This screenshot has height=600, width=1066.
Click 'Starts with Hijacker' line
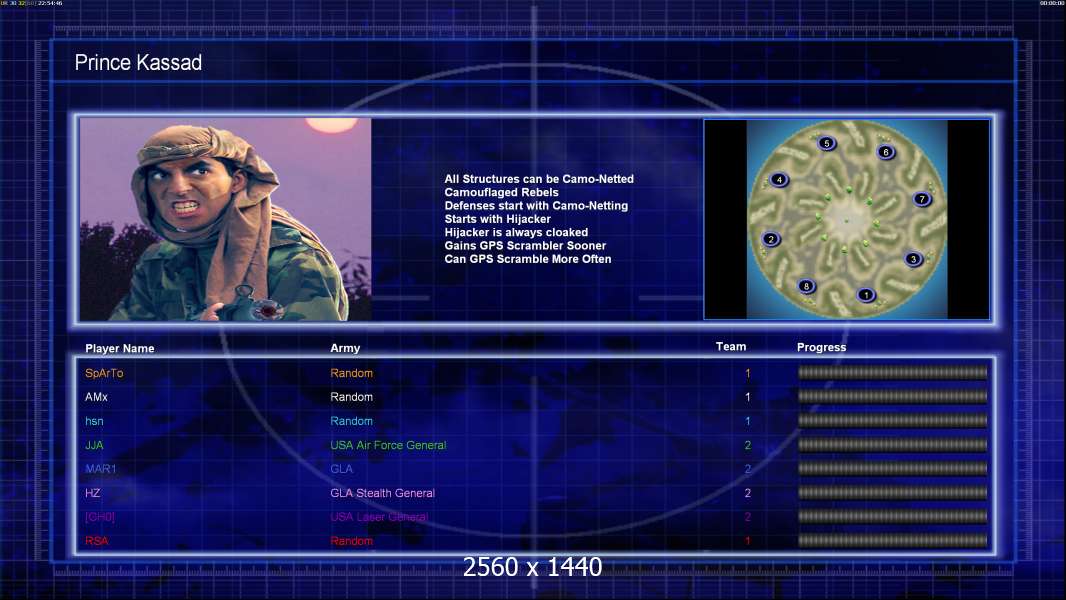coord(498,219)
